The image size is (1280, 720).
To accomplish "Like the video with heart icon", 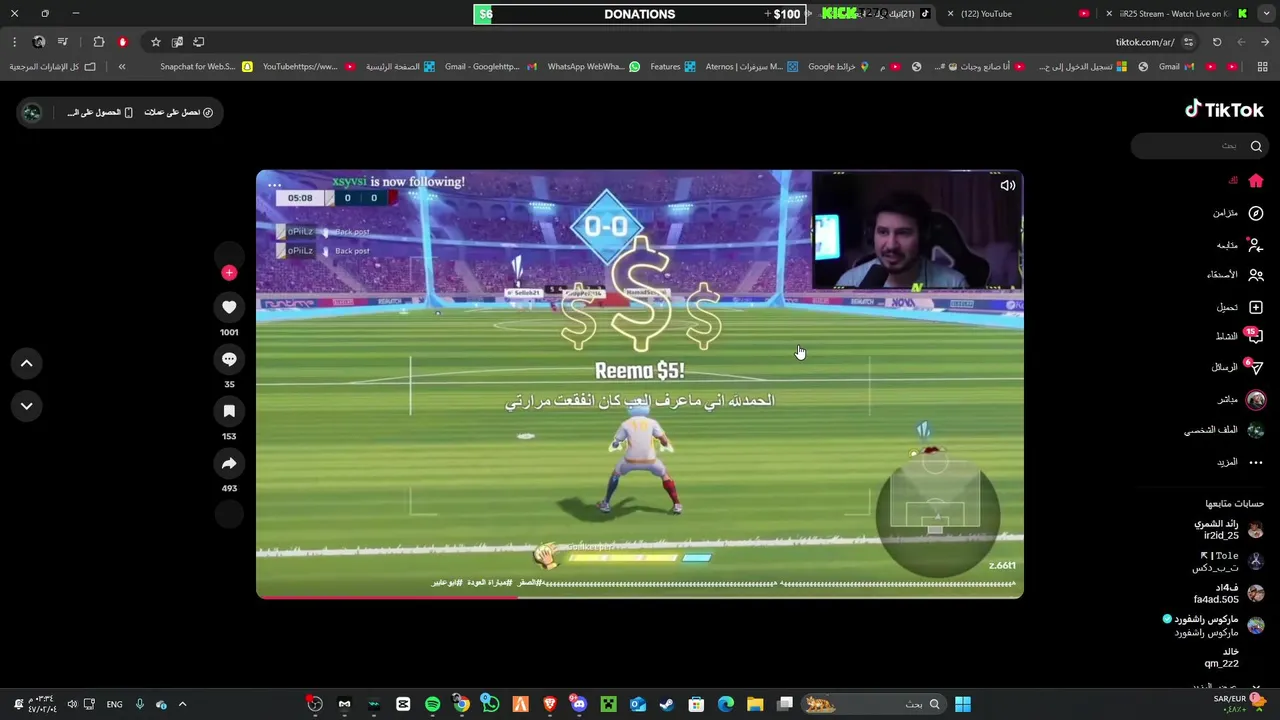I will click(229, 307).
